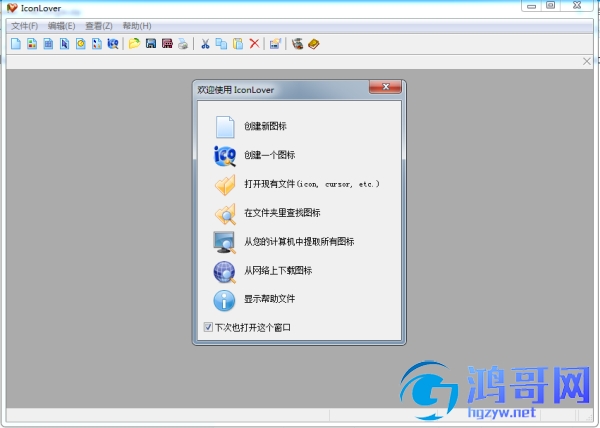The width and height of the screenshot is (600, 428).
Task: Delete using the red X toolbar icon
Action: (254, 44)
